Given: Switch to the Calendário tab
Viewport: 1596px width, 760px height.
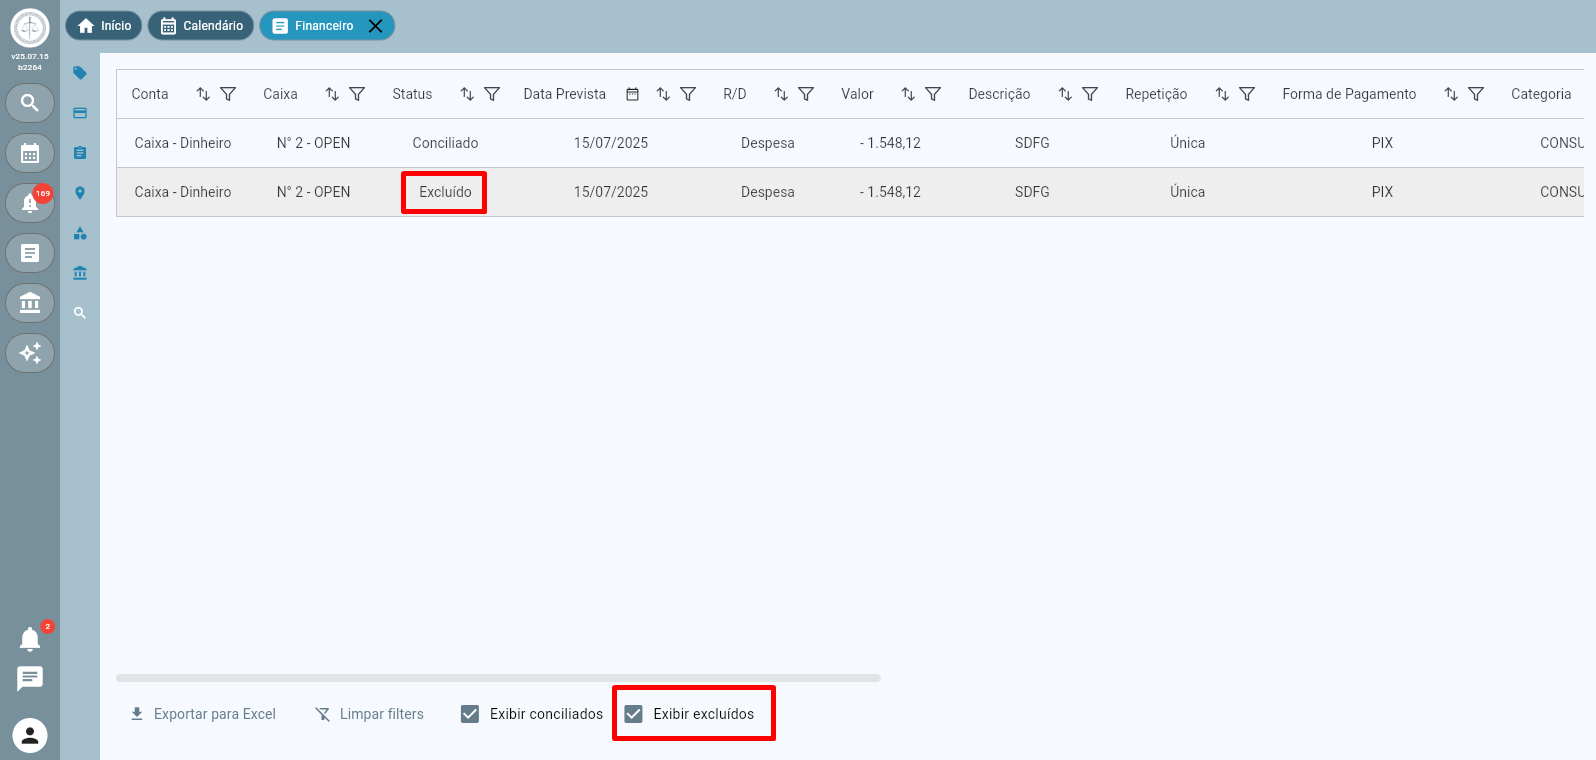Looking at the screenshot, I should (x=201, y=26).
